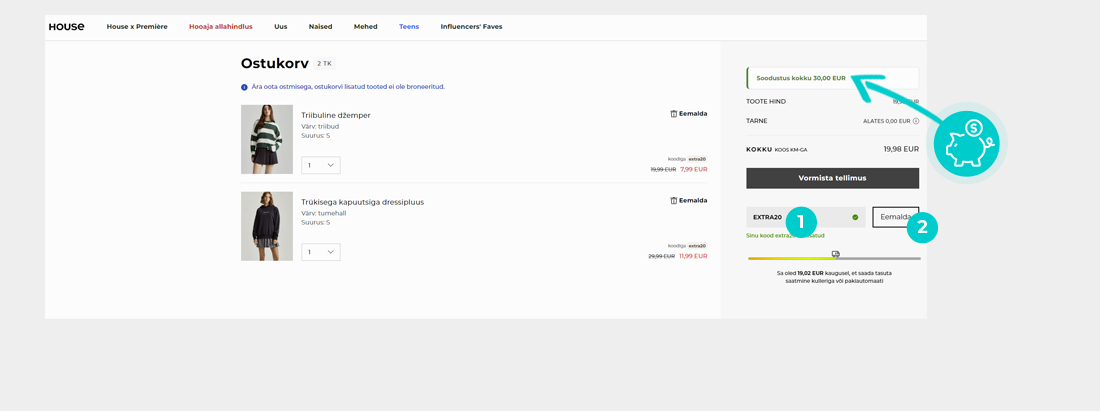Click the Vormista tellimus button
Screen dimensions: 1100x411
(832, 178)
